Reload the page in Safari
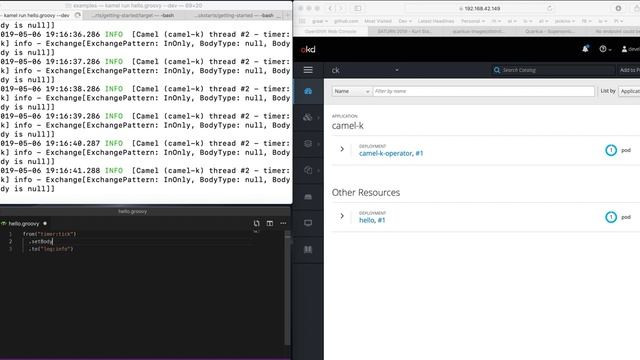The height and width of the screenshot is (360, 640). [549, 8]
